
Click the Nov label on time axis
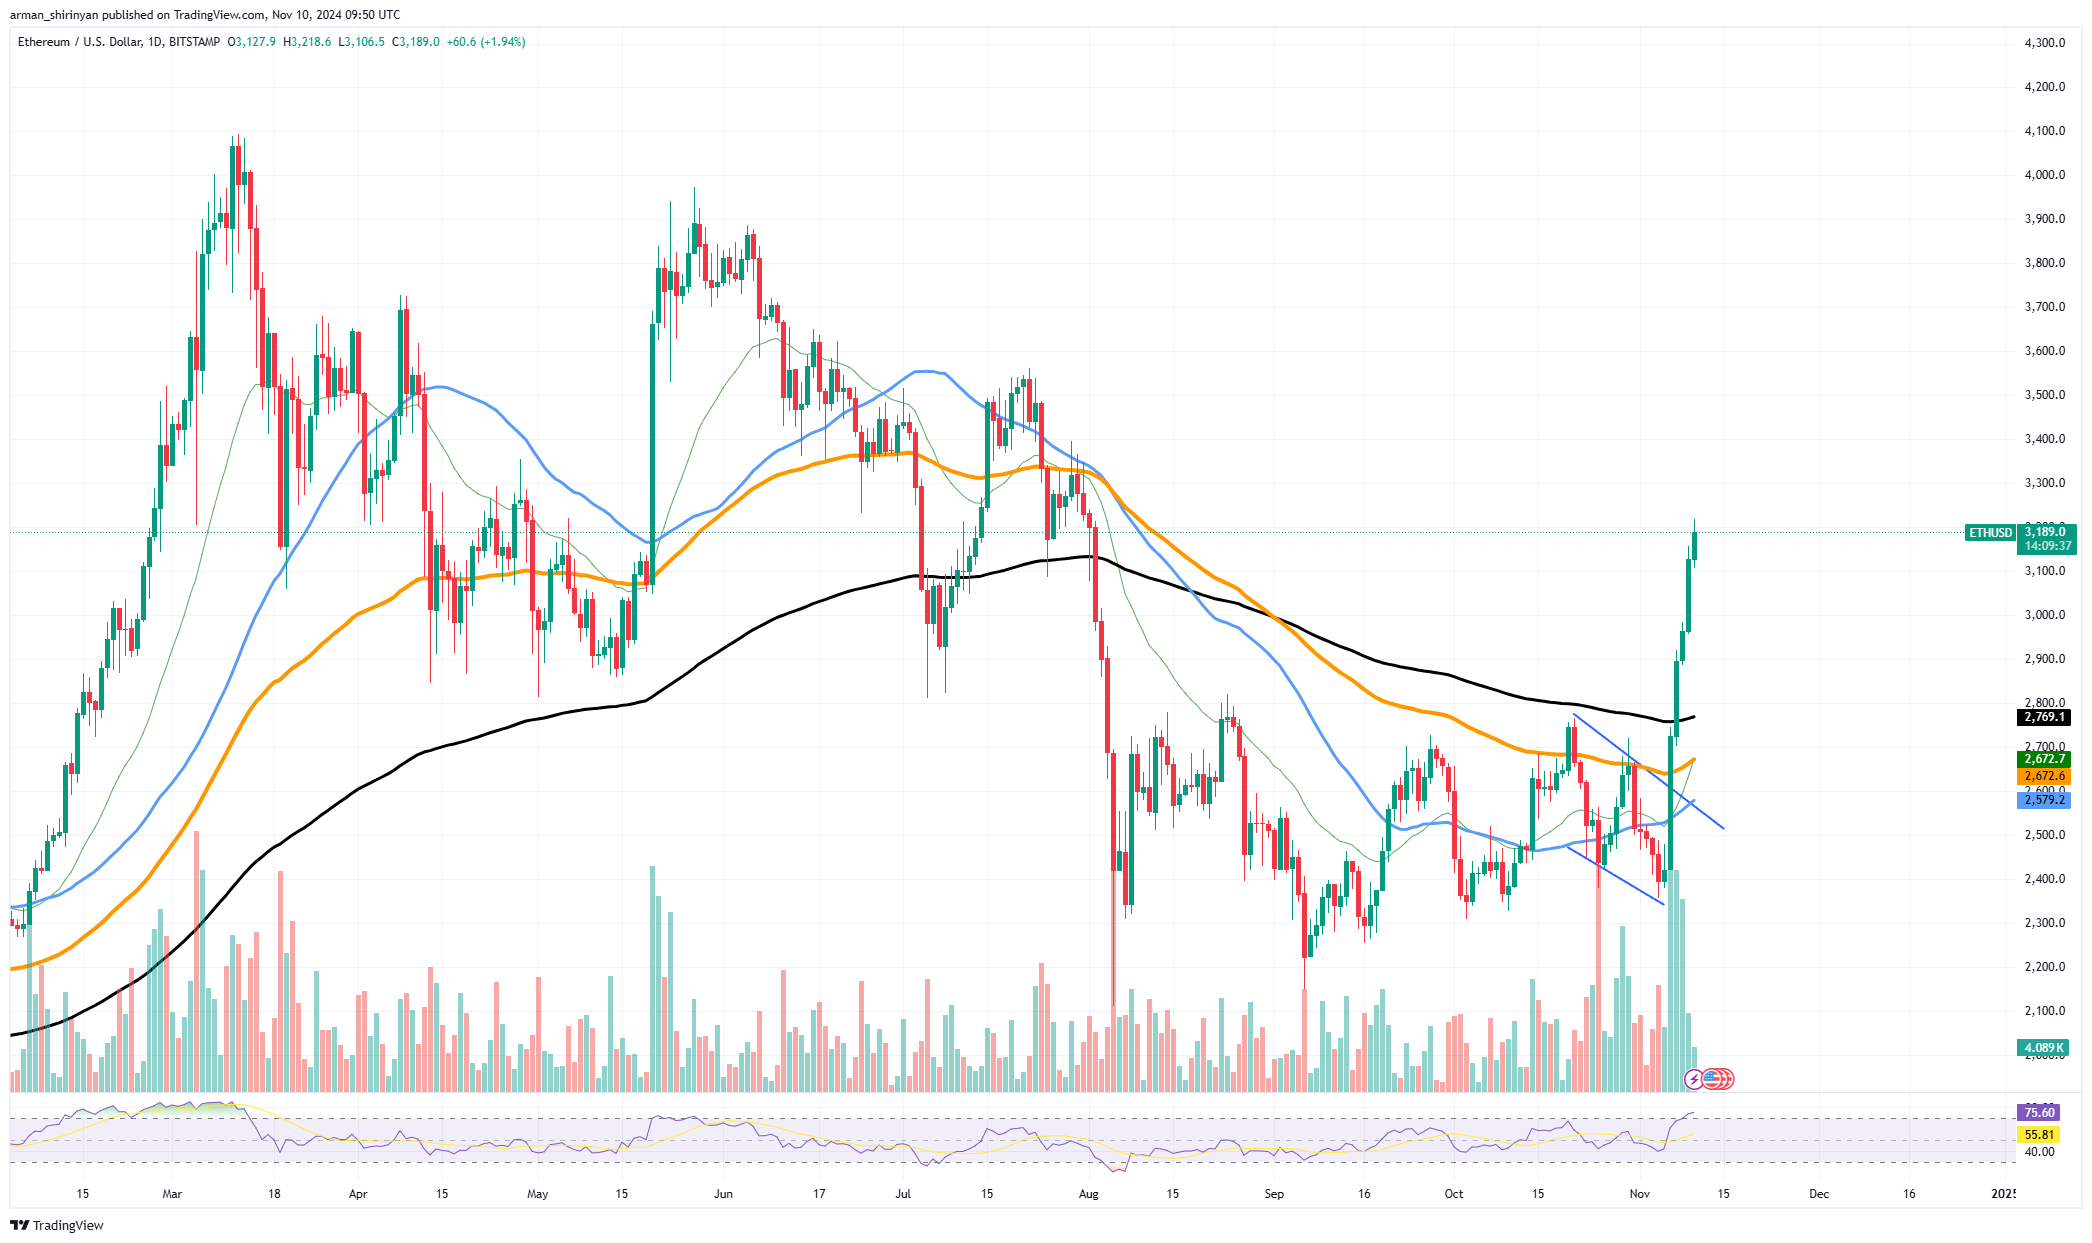click(x=1639, y=1194)
